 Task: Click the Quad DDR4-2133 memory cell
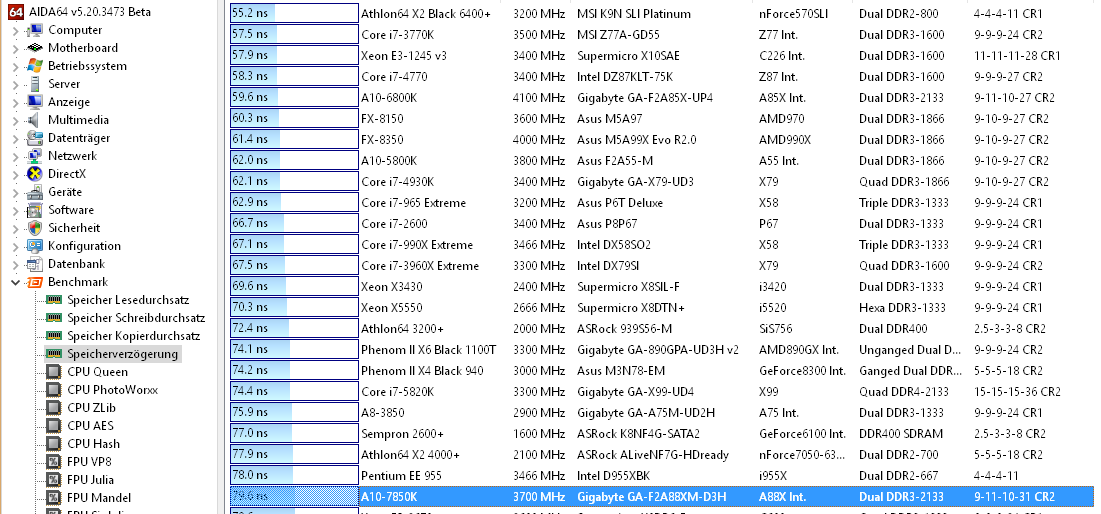point(904,392)
